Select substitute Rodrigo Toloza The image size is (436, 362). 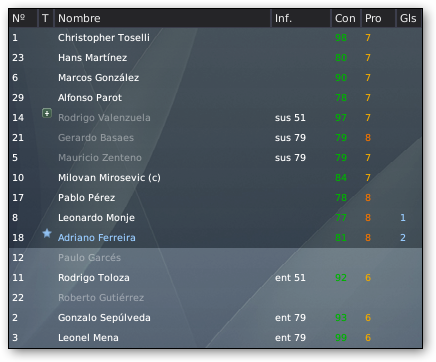(x=215, y=278)
